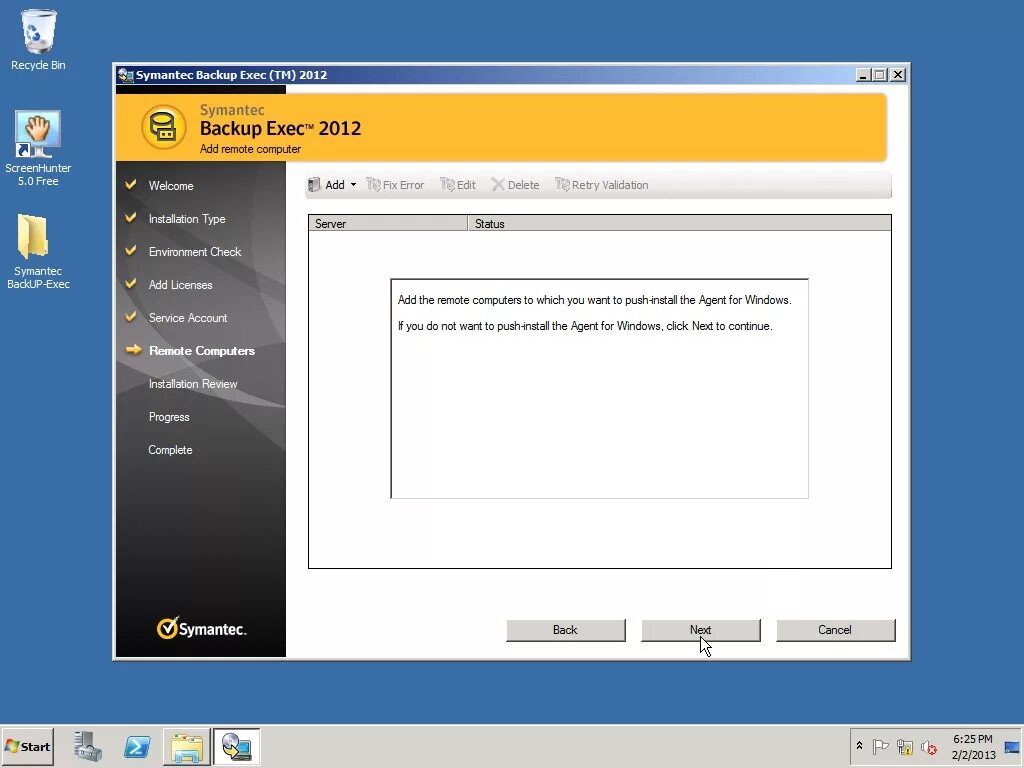Click the Fix Error toolbar button

pyautogui.click(x=395, y=185)
